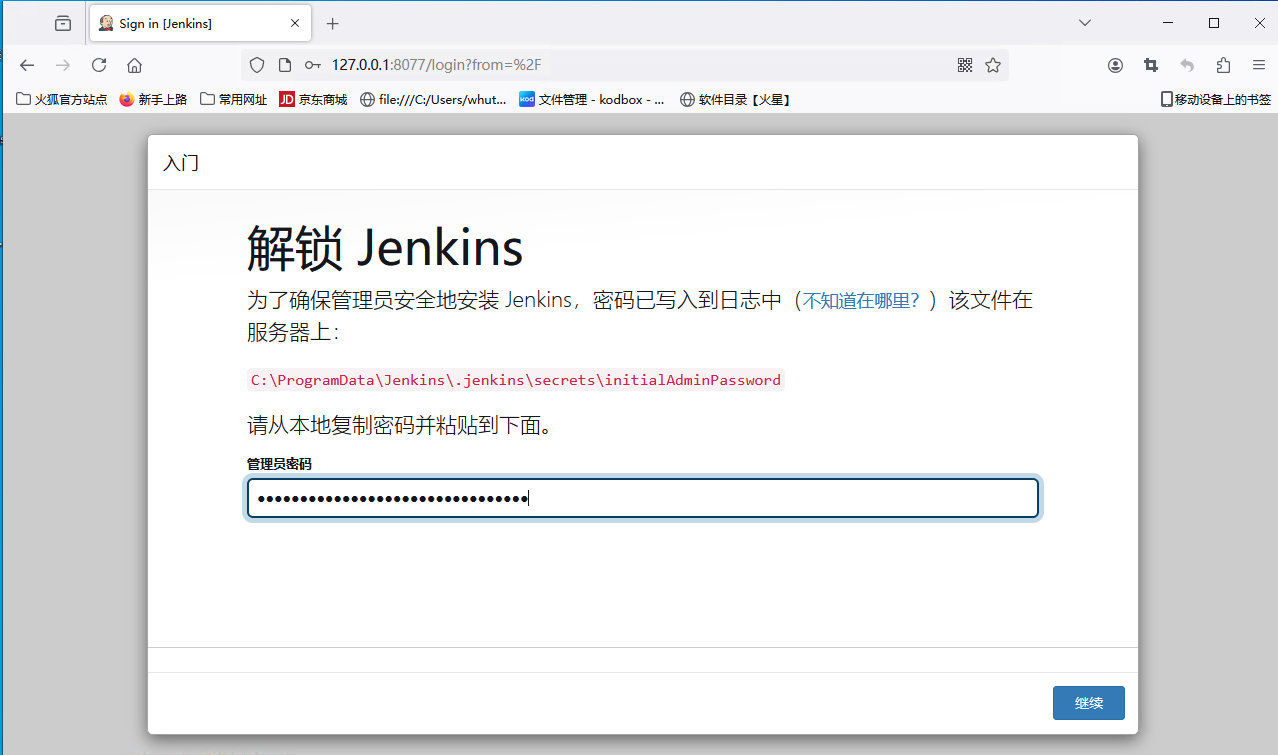
Task: Select the Sign in [Jenkins] tab
Action: 200,23
